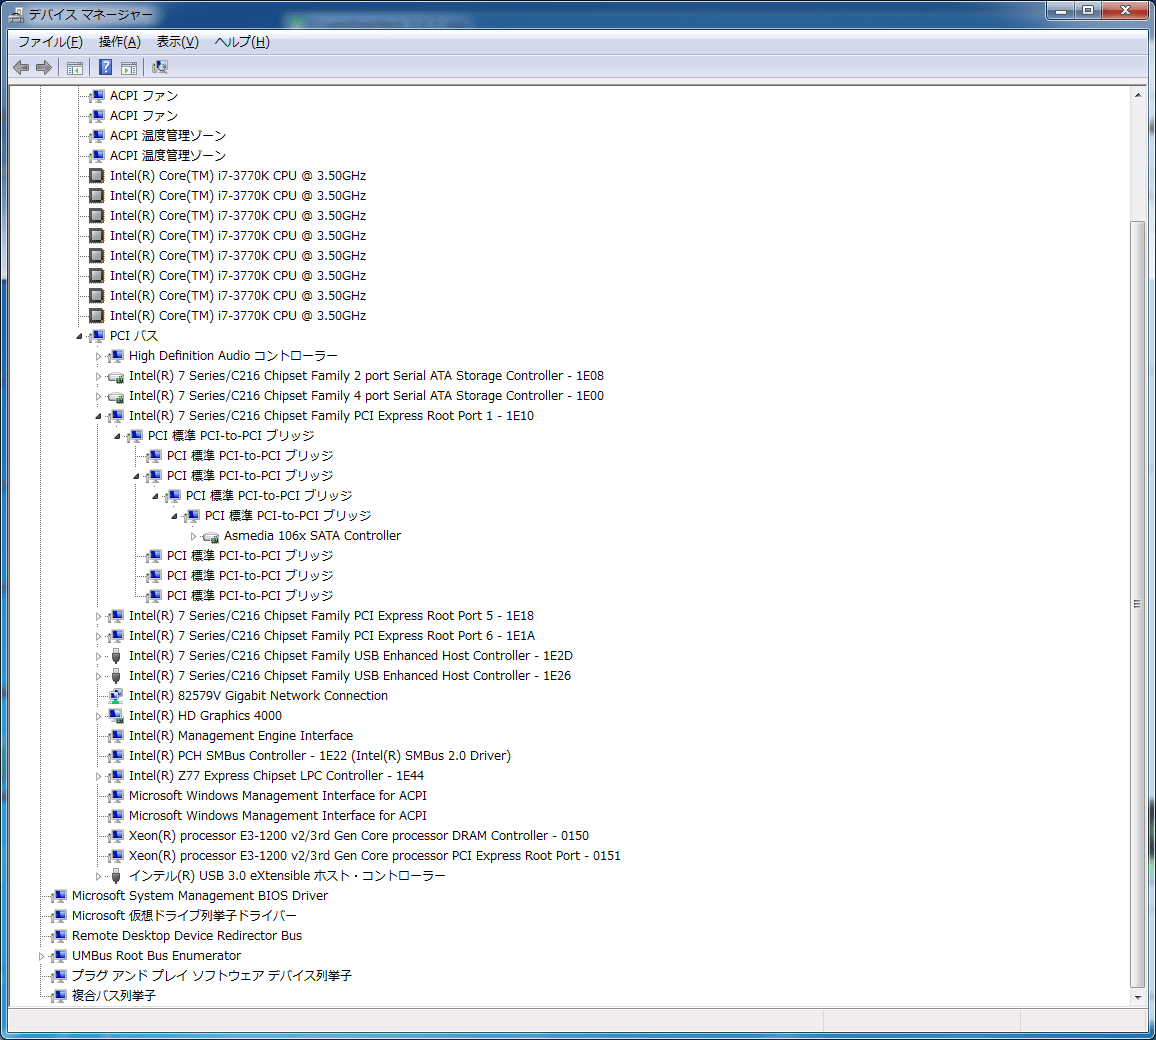Click the action pane toolbar icon

pyautogui.click(x=129, y=68)
